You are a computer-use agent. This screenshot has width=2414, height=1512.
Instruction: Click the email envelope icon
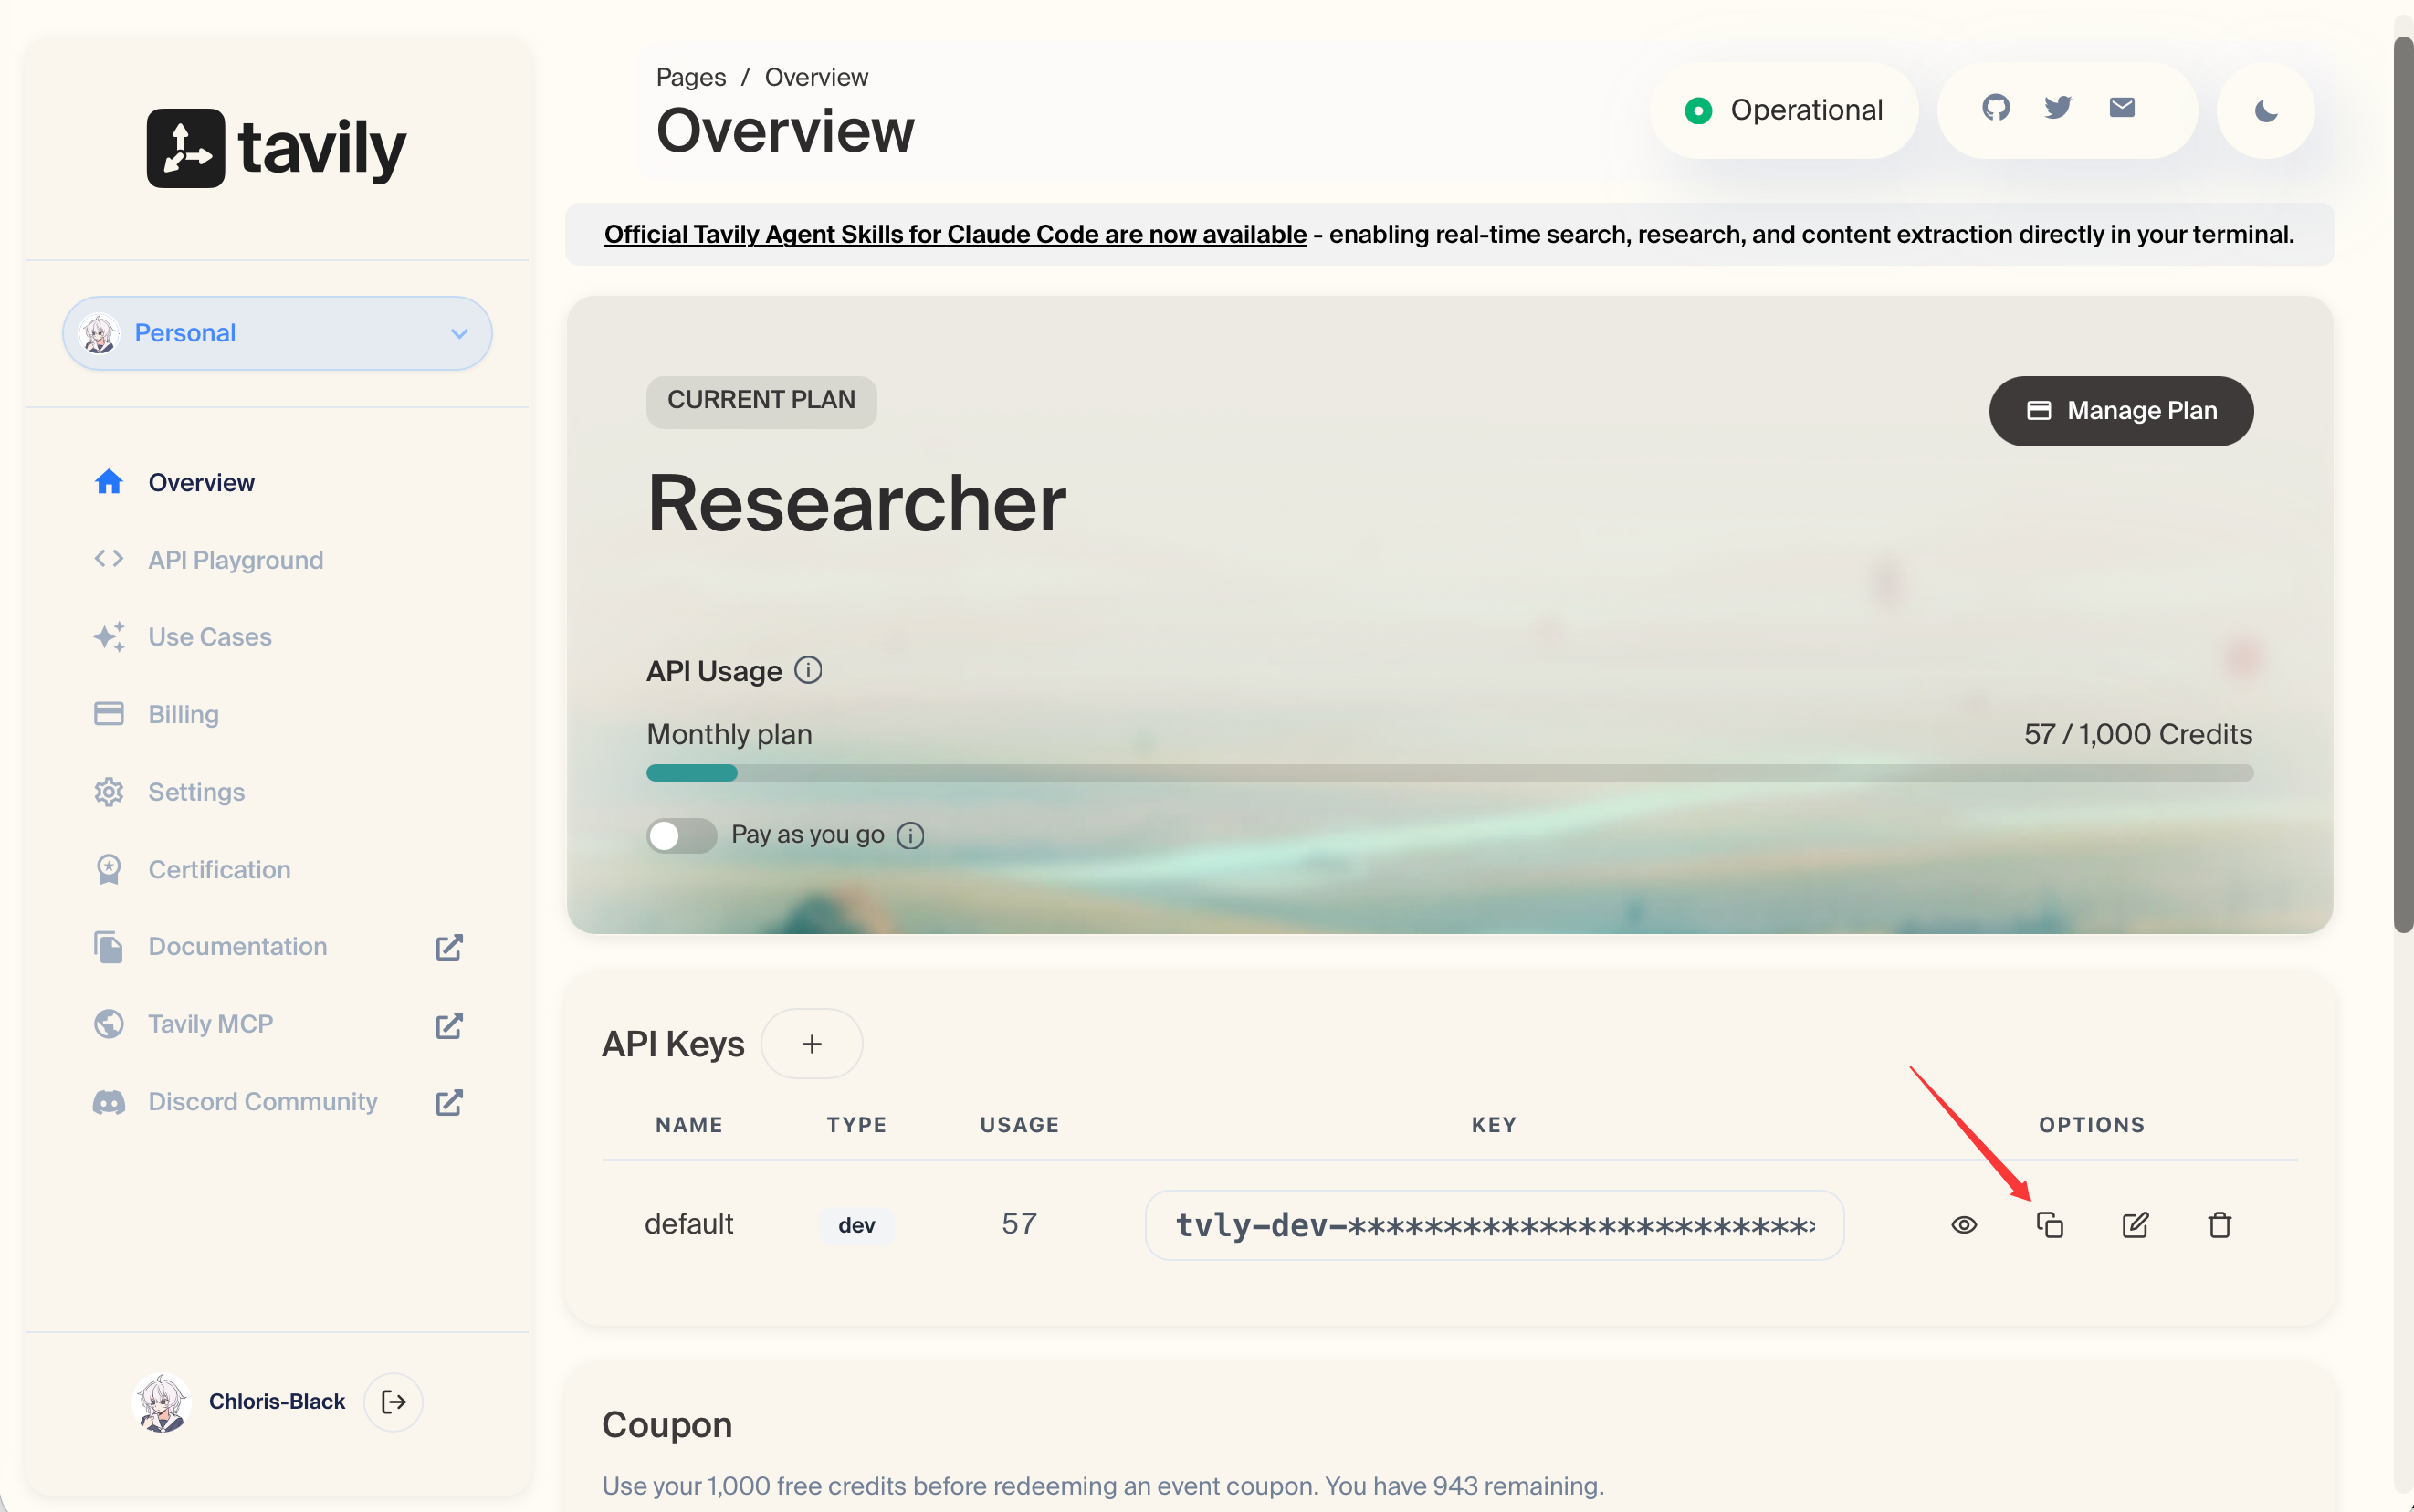[x=2122, y=107]
